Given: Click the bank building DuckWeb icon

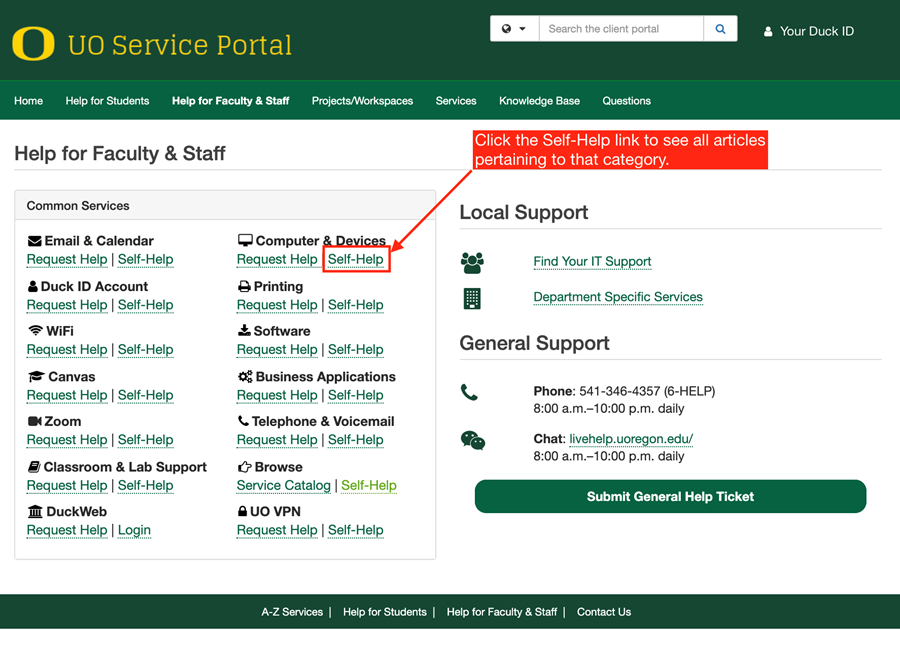Looking at the screenshot, I should coord(35,512).
